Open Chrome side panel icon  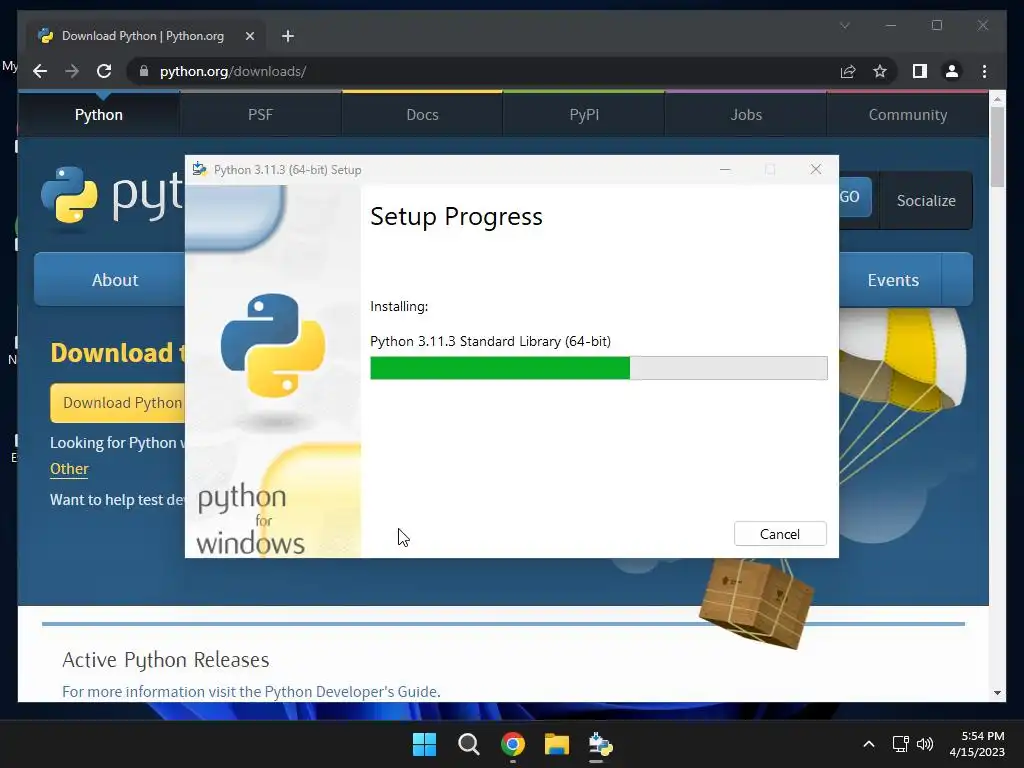tap(920, 71)
